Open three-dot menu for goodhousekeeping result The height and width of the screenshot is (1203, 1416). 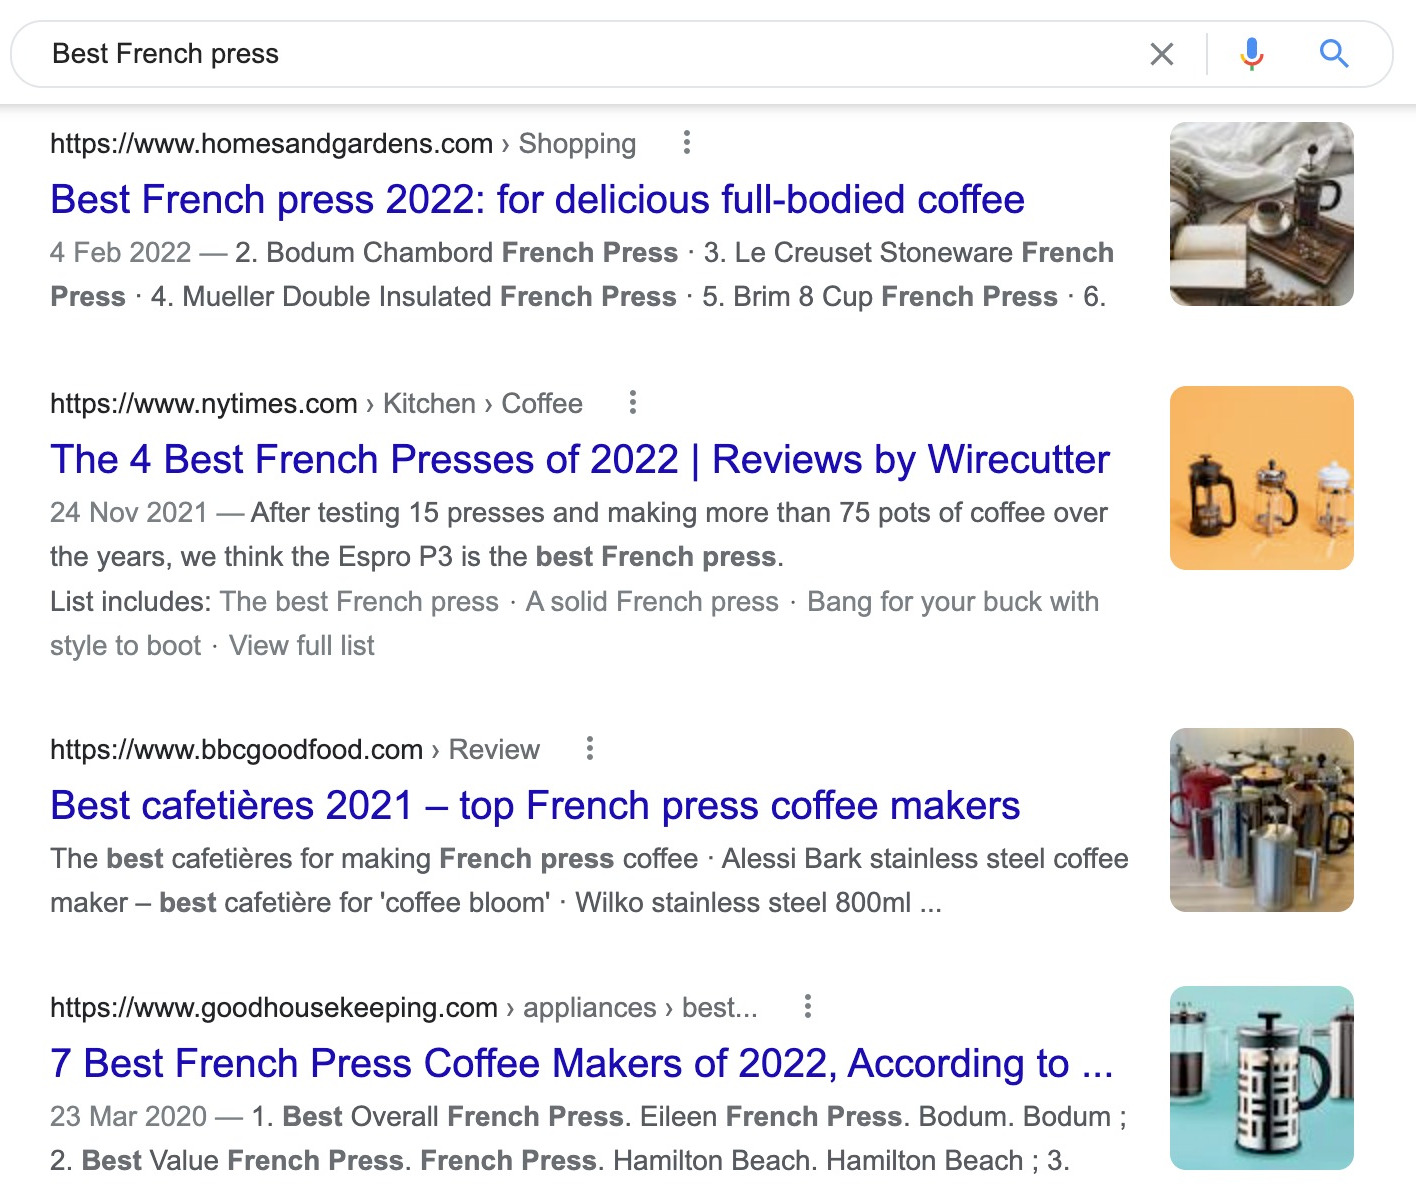coord(807,1007)
